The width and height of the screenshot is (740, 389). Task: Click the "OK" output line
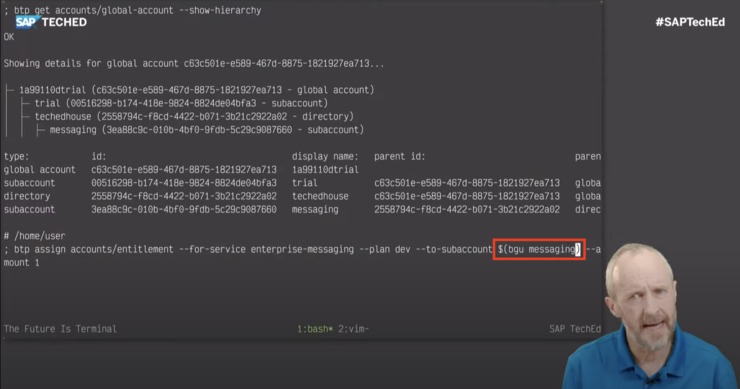point(9,37)
